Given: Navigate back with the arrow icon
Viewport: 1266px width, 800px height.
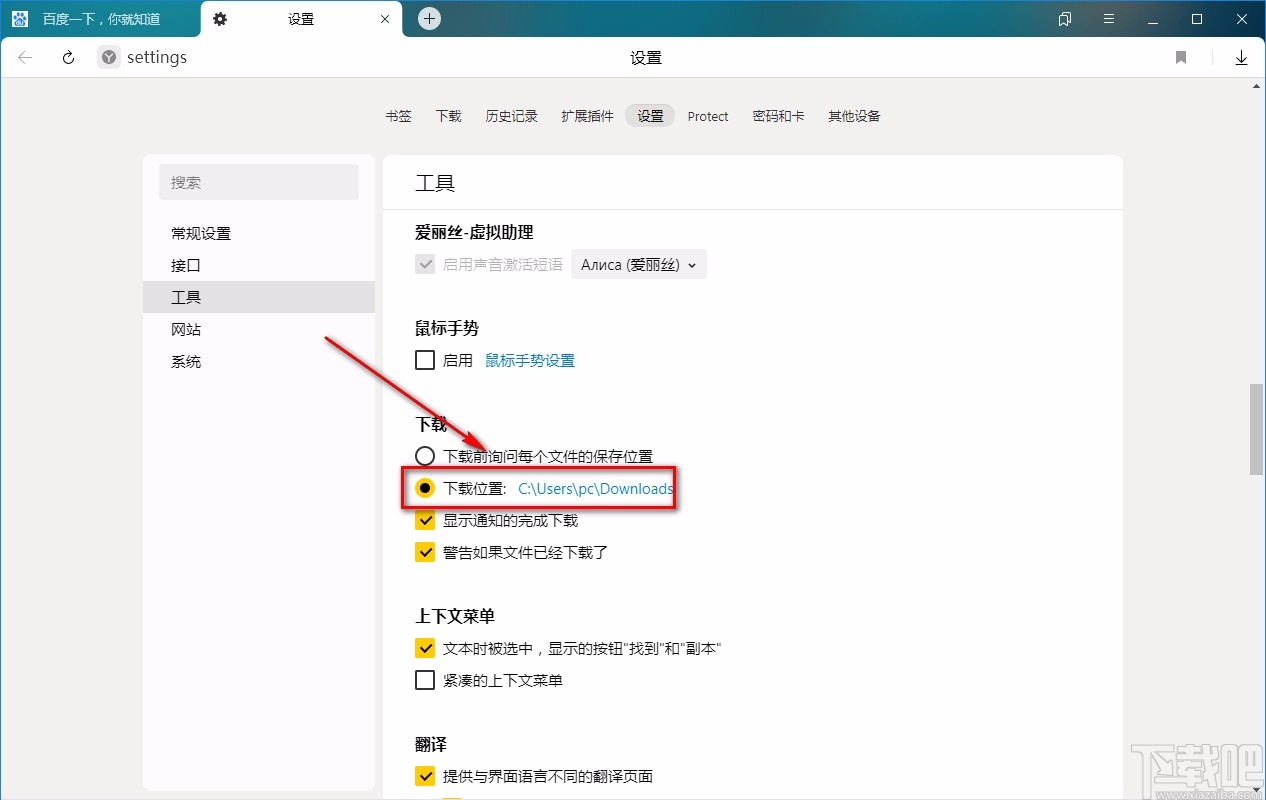Looking at the screenshot, I should click(24, 57).
